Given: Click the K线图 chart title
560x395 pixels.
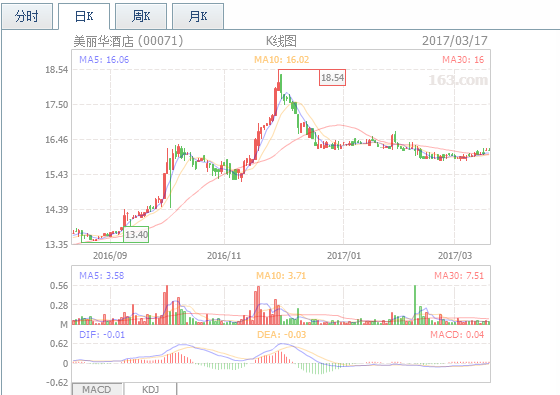Looking at the screenshot, I should [281, 41].
